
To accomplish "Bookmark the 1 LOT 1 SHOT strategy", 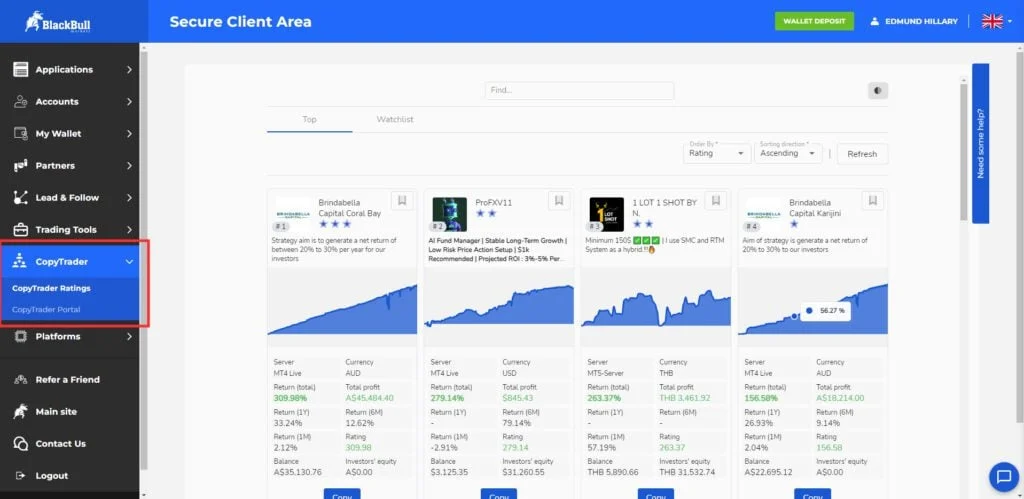I will (x=716, y=201).
